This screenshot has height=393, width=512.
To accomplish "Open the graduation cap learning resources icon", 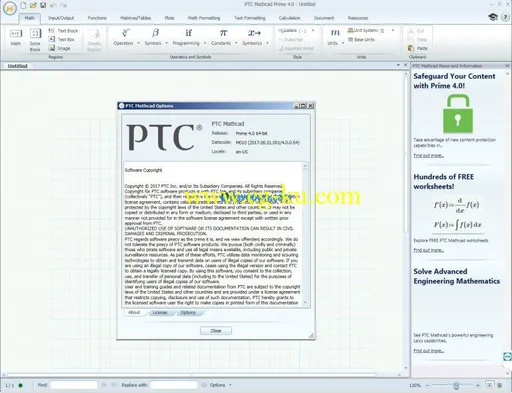I will coord(493,17).
